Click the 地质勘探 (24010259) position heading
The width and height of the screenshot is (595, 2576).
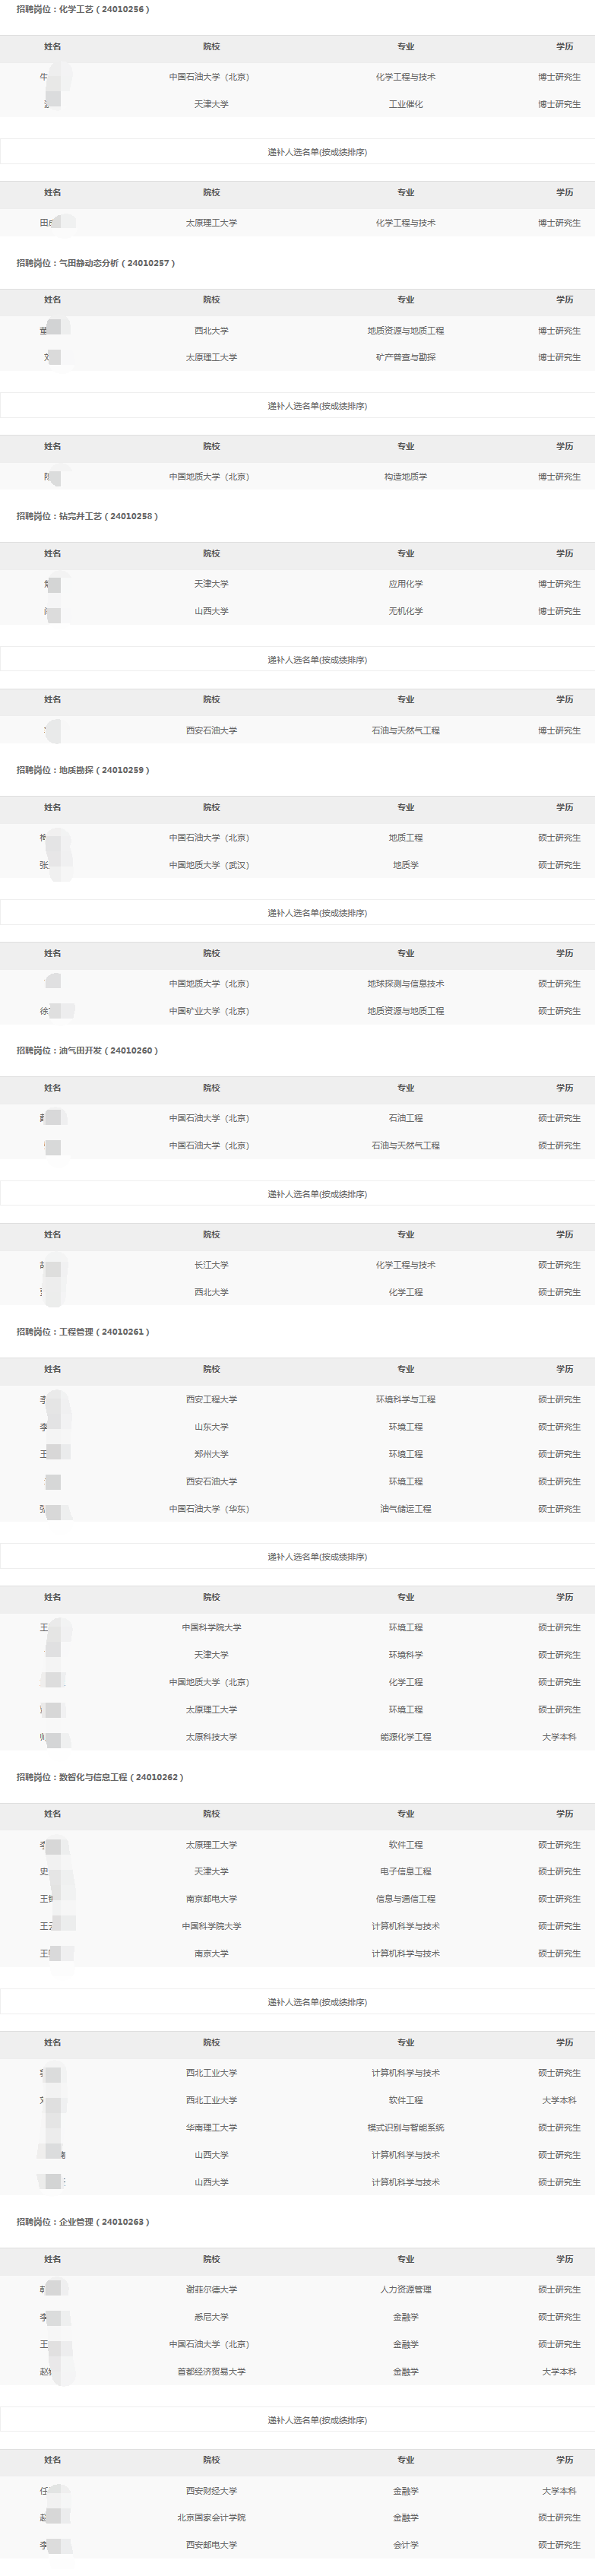[x=83, y=770]
